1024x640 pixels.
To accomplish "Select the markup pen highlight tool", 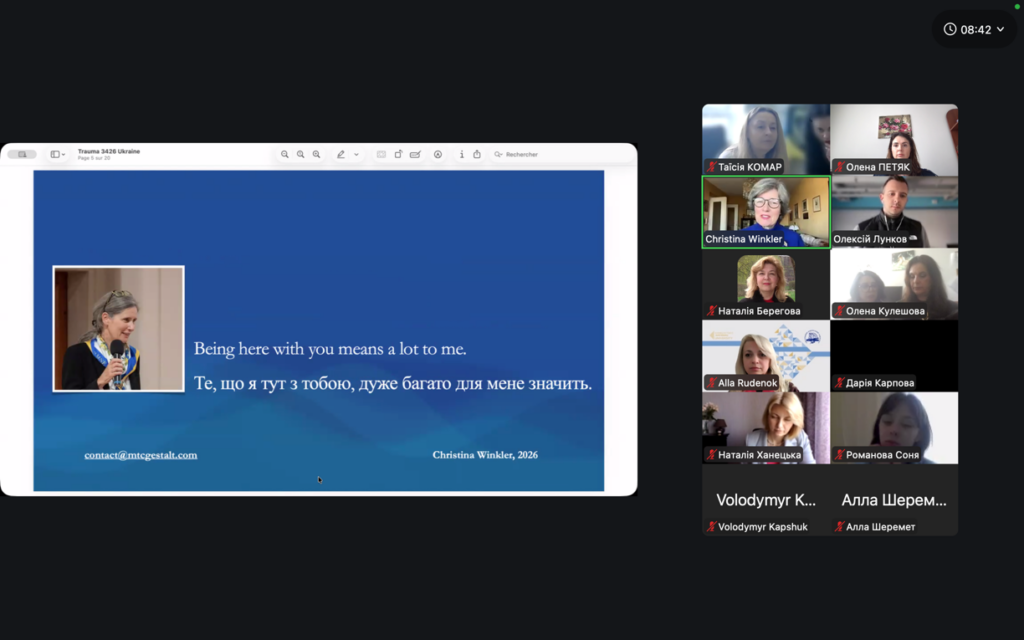I will 341,155.
